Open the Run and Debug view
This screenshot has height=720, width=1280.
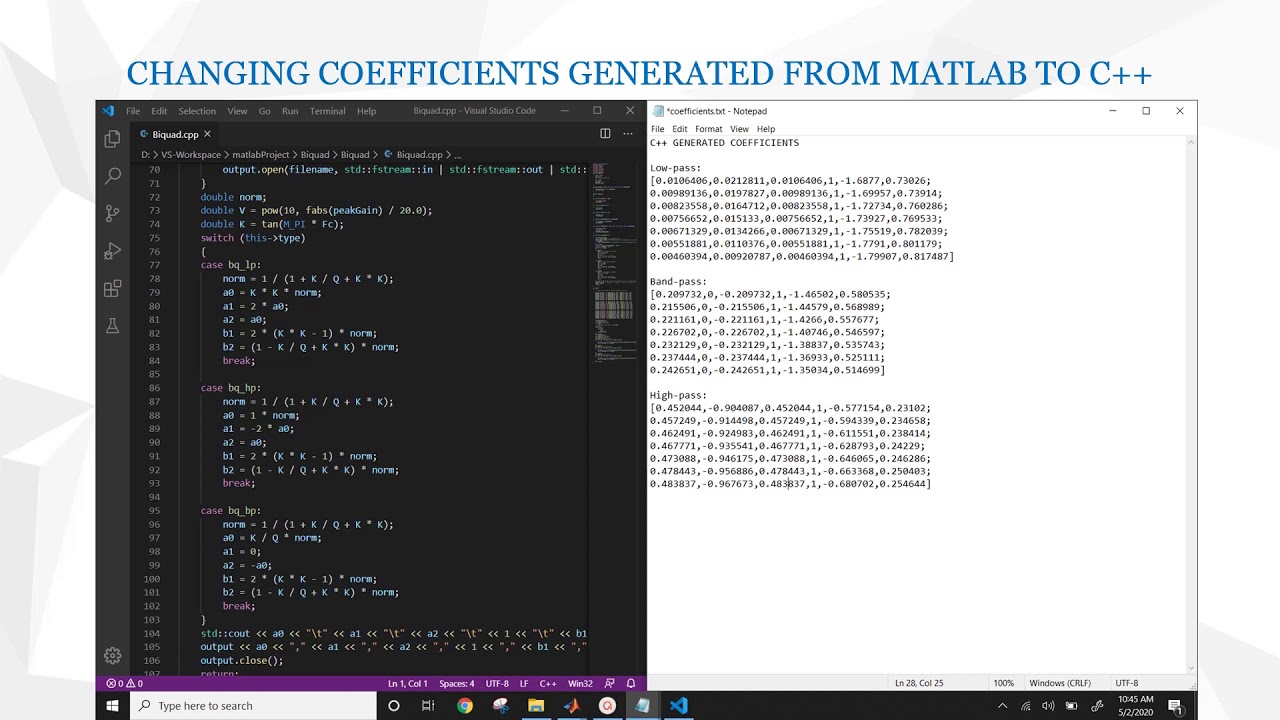(x=112, y=251)
